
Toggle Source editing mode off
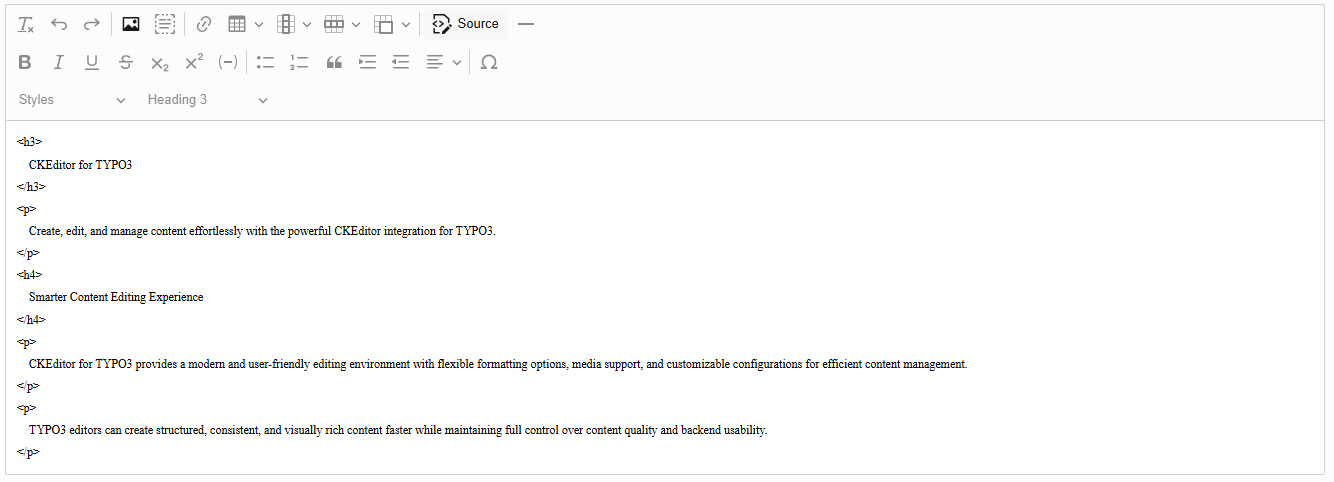click(x=465, y=24)
